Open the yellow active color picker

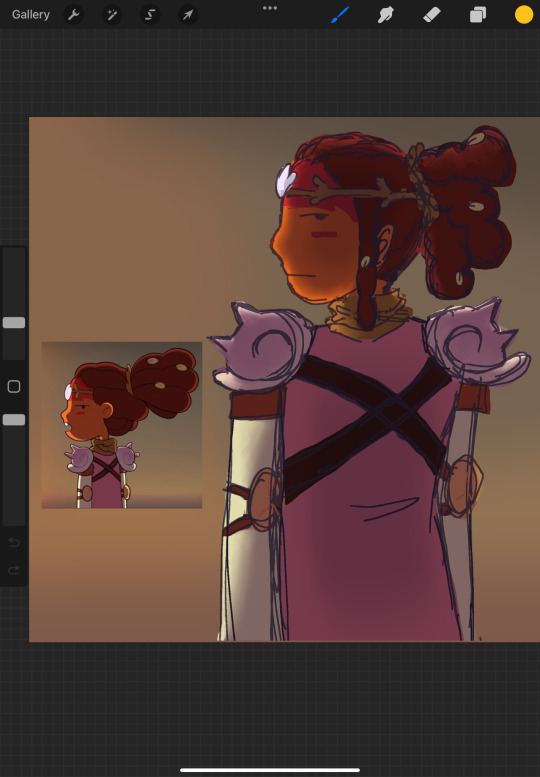[x=524, y=15]
